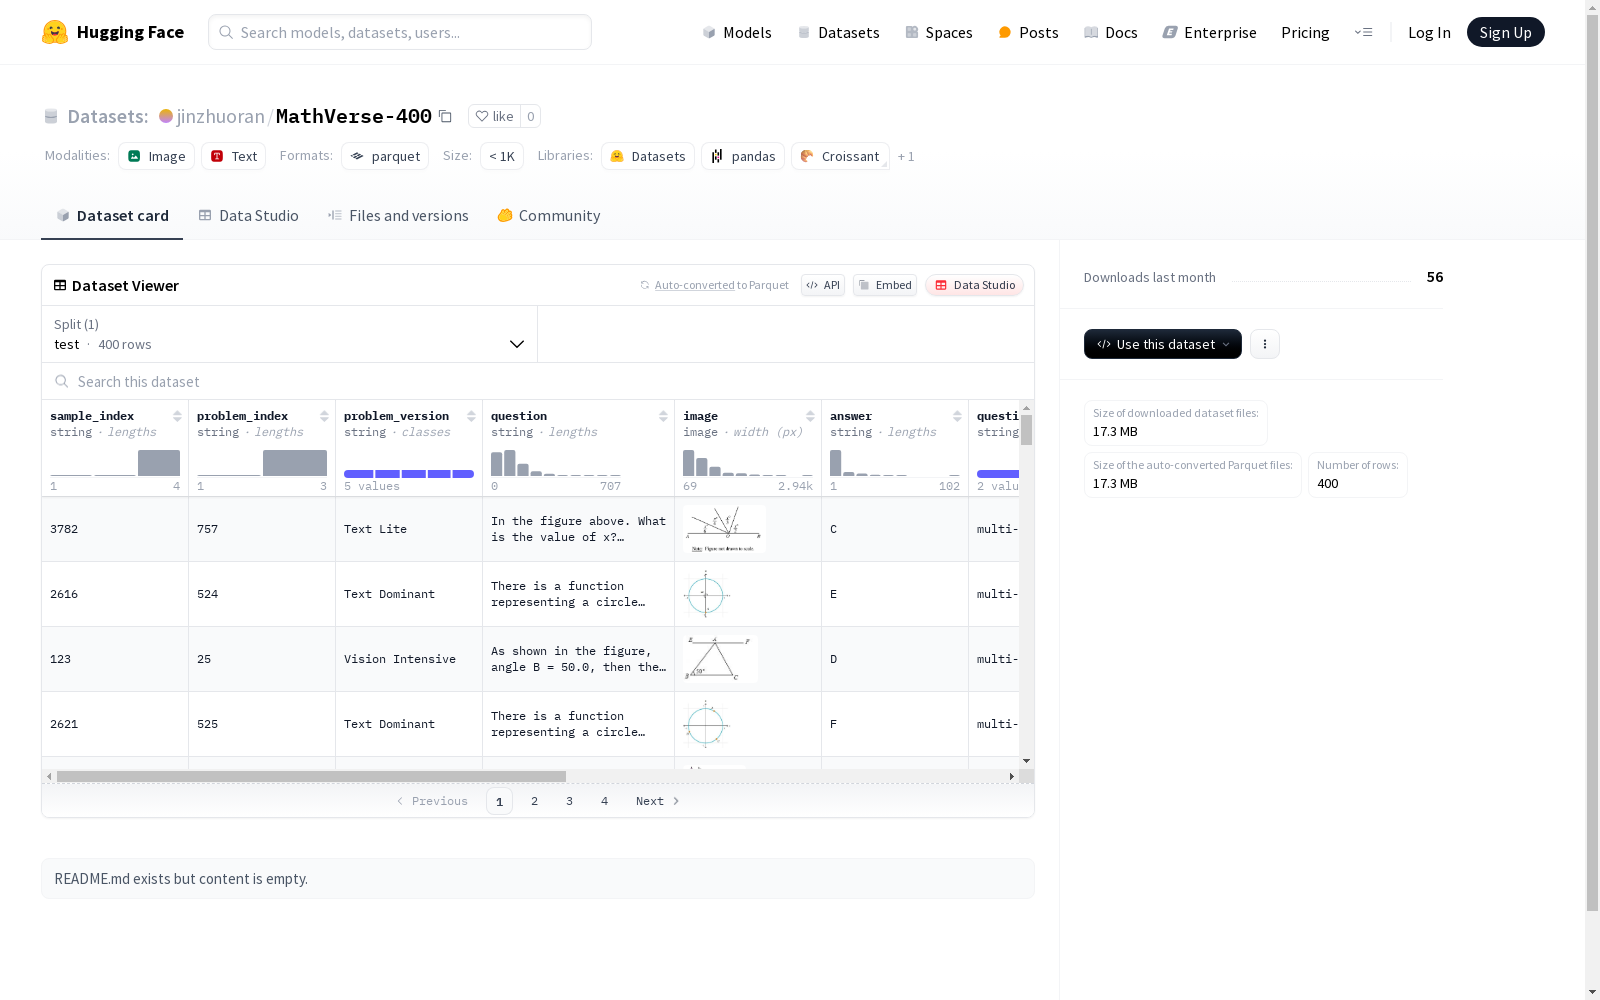Open the Enterprise nav item

[x=1209, y=32]
